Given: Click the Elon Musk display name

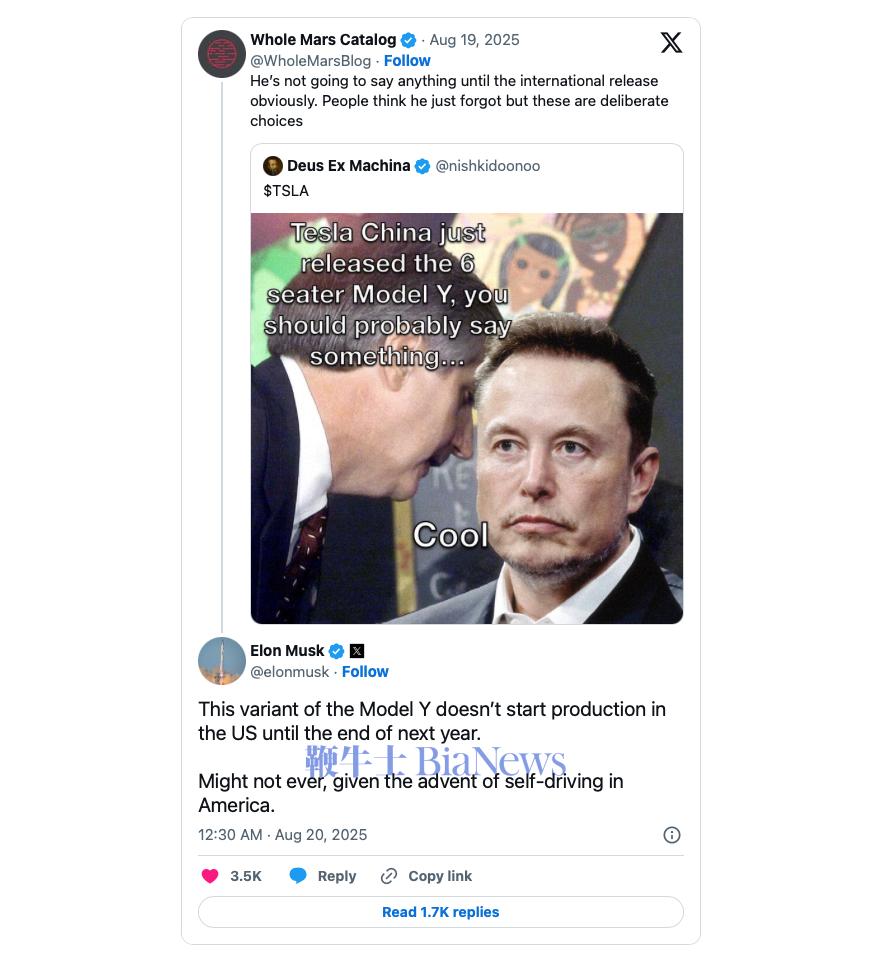Looking at the screenshot, I should pos(287,651).
